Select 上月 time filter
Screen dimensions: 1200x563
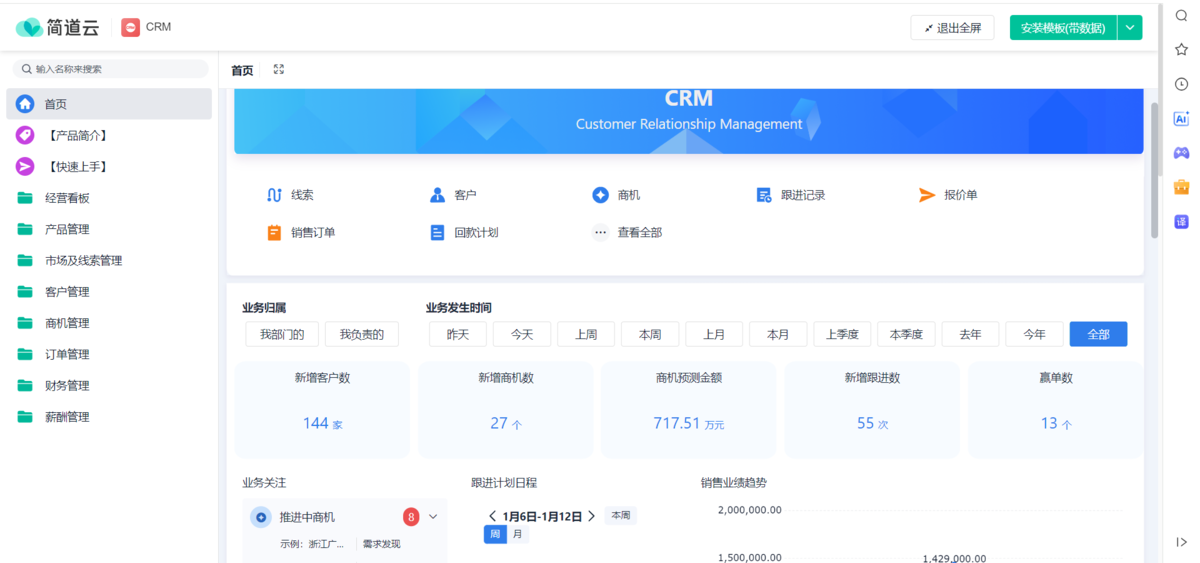click(x=714, y=334)
